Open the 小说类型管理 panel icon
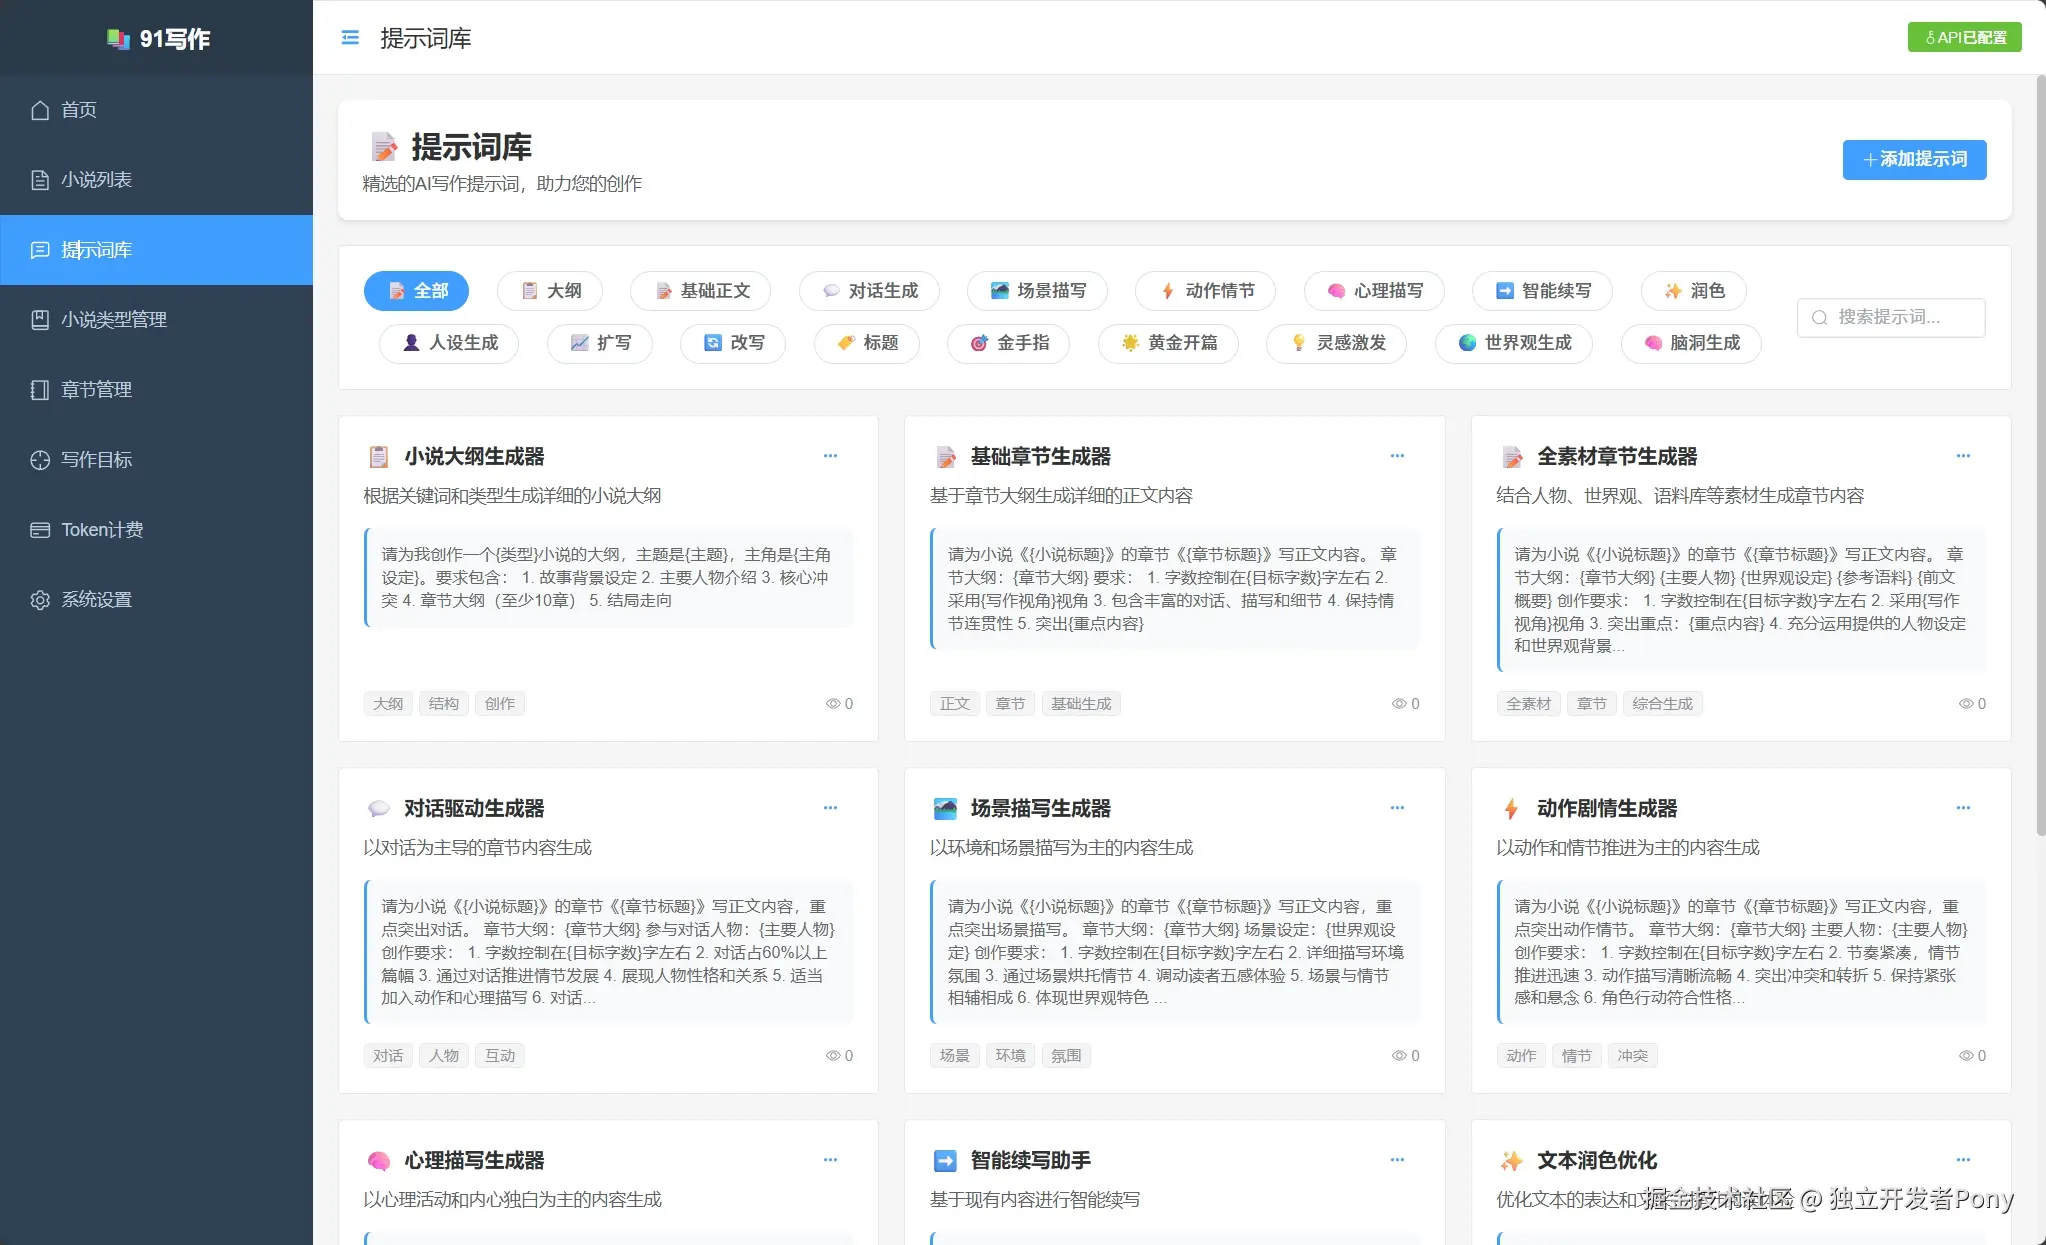Viewport: 2046px width, 1245px height. pyautogui.click(x=40, y=319)
